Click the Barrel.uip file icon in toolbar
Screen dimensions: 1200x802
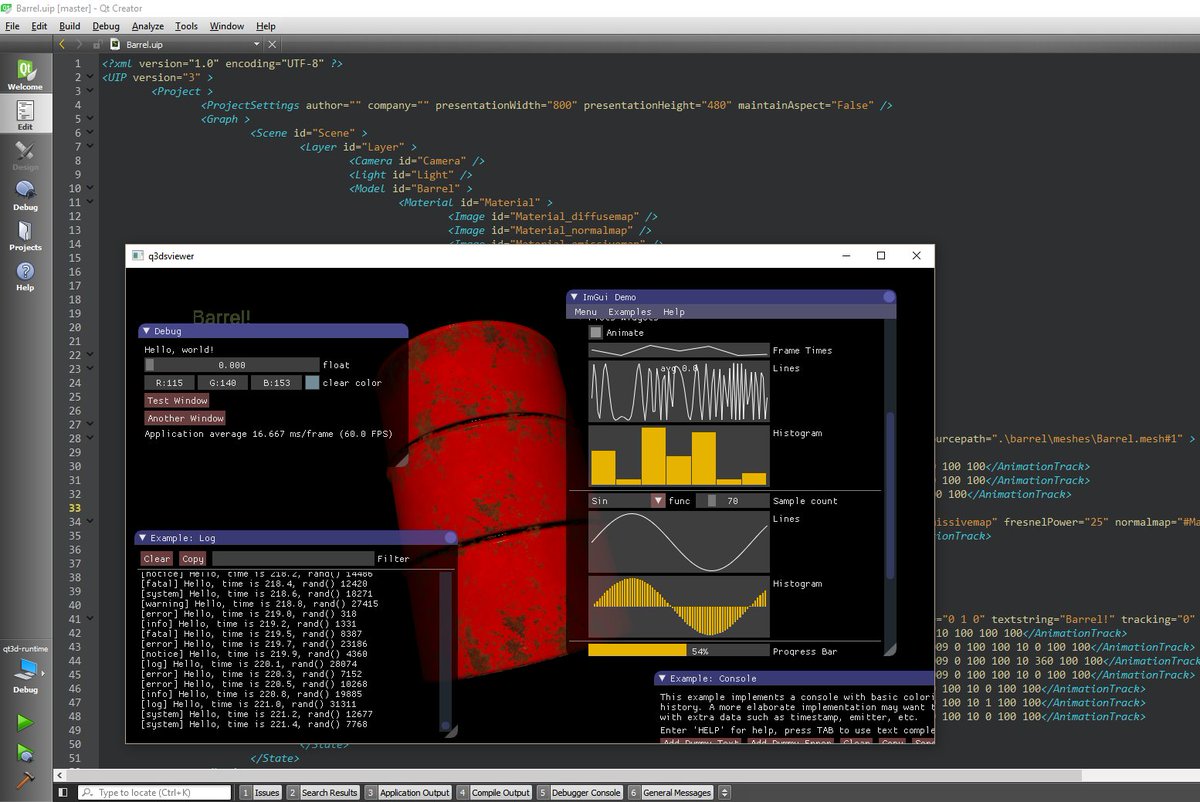tap(115, 44)
